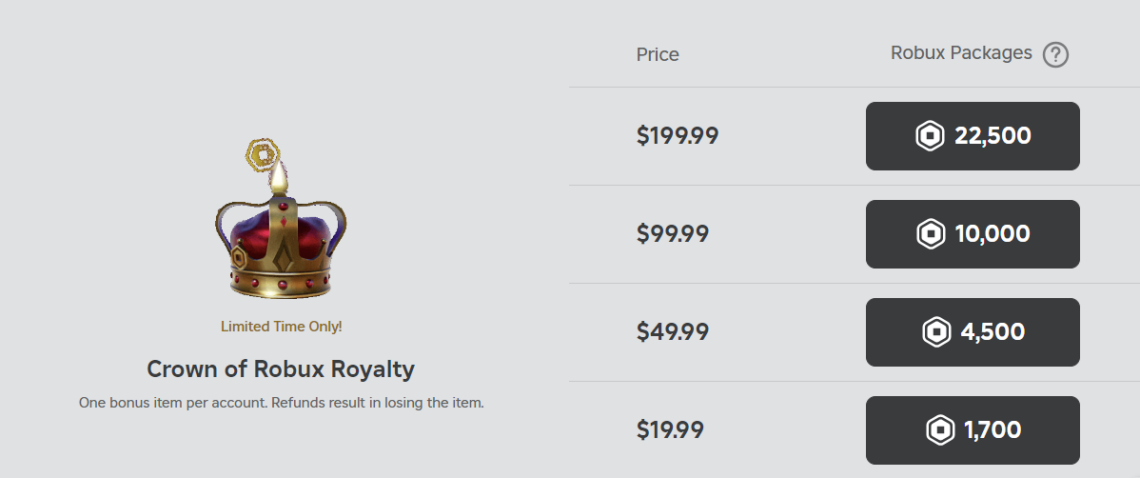
Task: Click the Crown of Robux Royalty title
Action: 281,369
